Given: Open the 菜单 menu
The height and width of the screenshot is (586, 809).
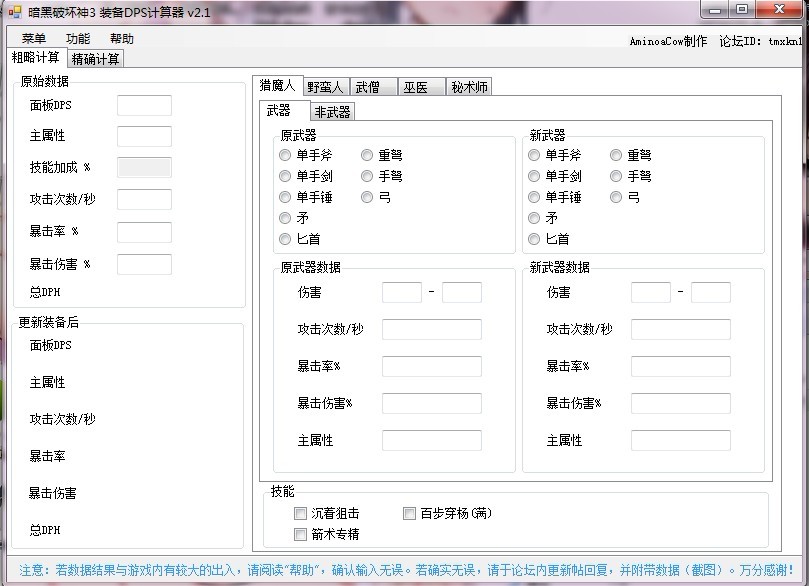Looking at the screenshot, I should [x=33, y=39].
